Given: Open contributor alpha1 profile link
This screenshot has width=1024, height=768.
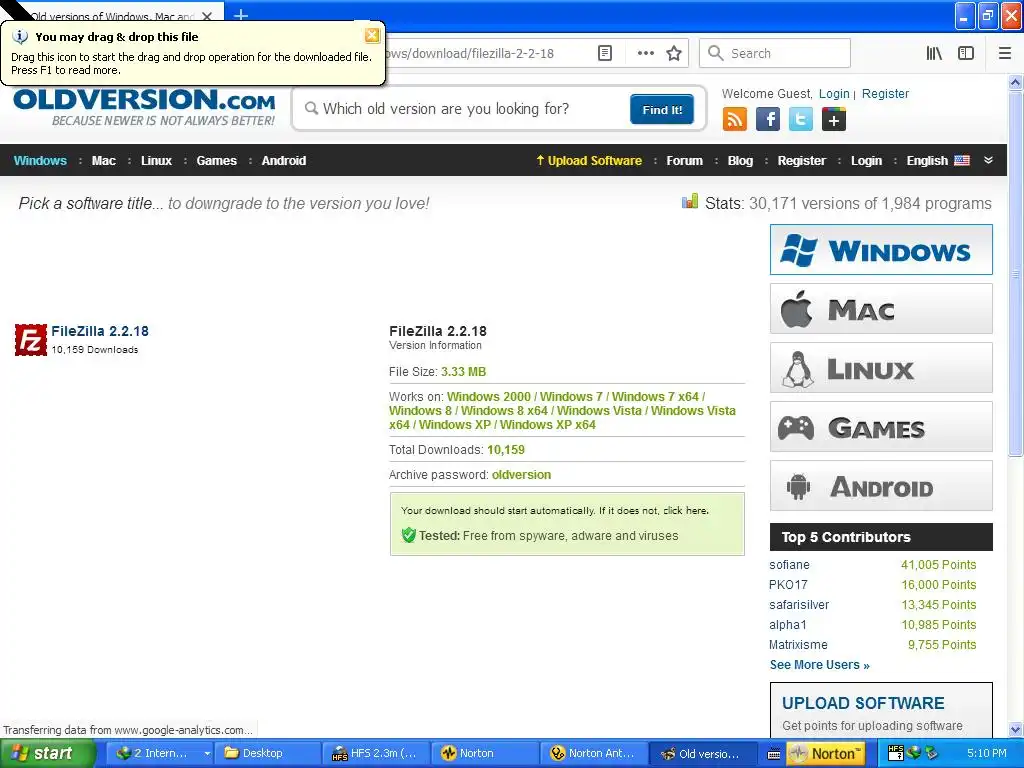Looking at the screenshot, I should (x=788, y=625).
